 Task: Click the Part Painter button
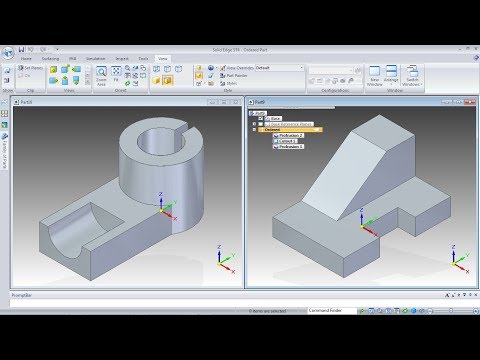[233, 76]
